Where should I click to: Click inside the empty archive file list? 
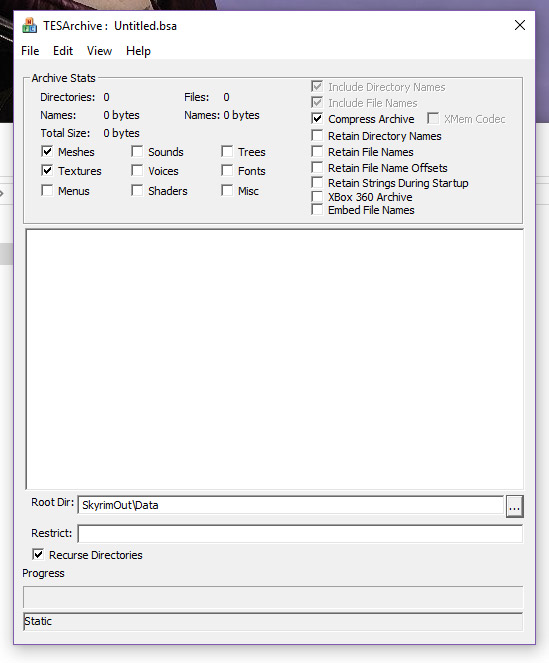point(274,359)
